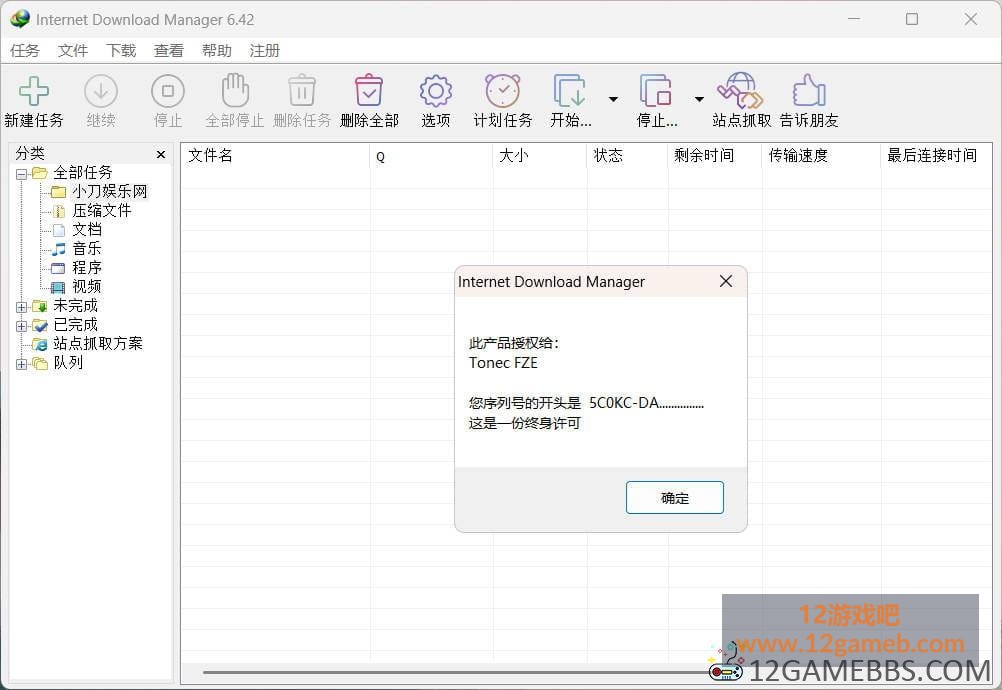The image size is (1002, 690).
Task: Collapse the 全部任务 tree node
Action: [x=21, y=174]
